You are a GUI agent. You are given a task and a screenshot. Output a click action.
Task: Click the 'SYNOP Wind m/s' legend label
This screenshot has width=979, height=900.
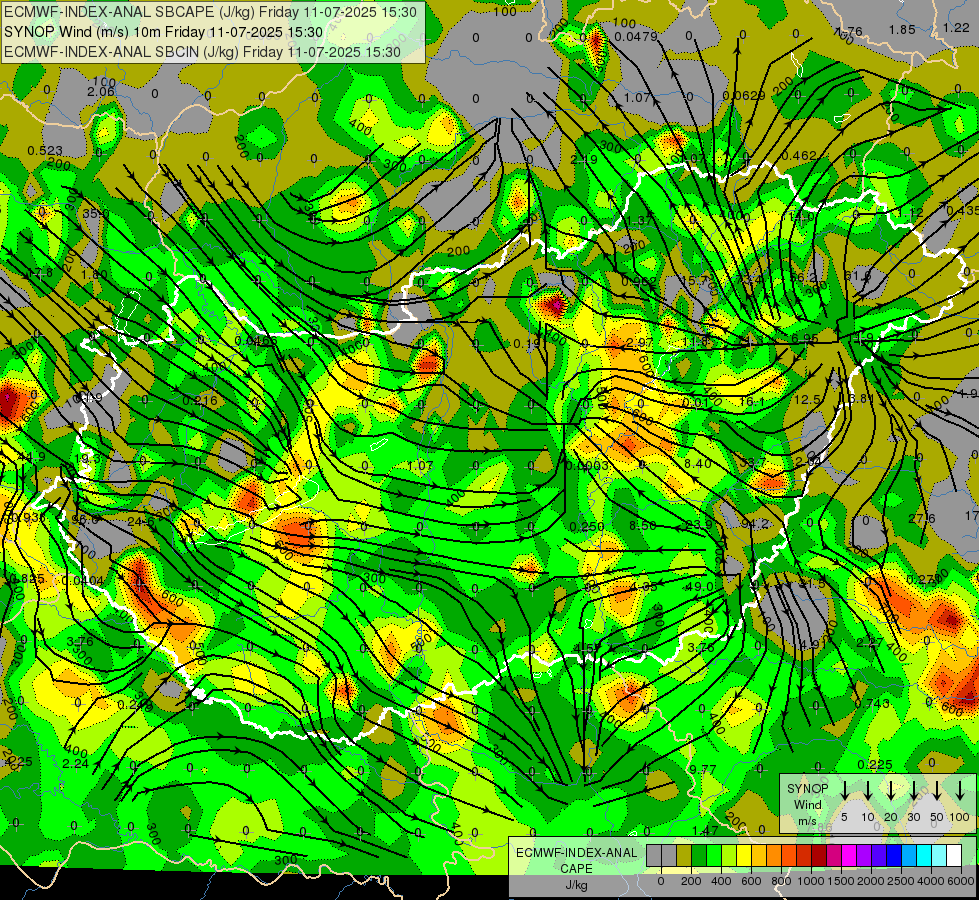coord(807,804)
